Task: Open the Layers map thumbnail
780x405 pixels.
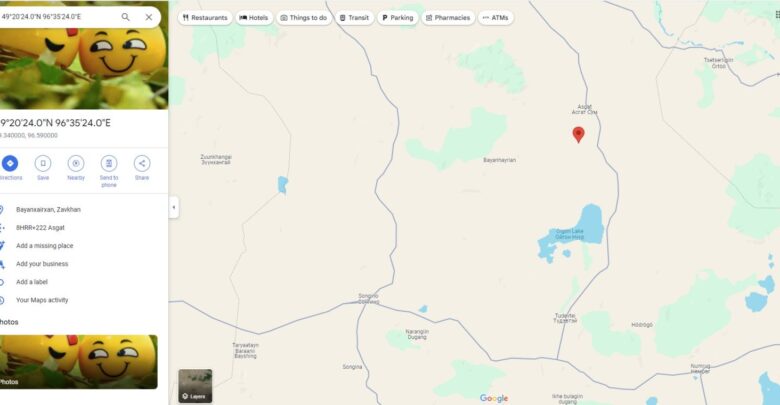Action: coord(195,386)
